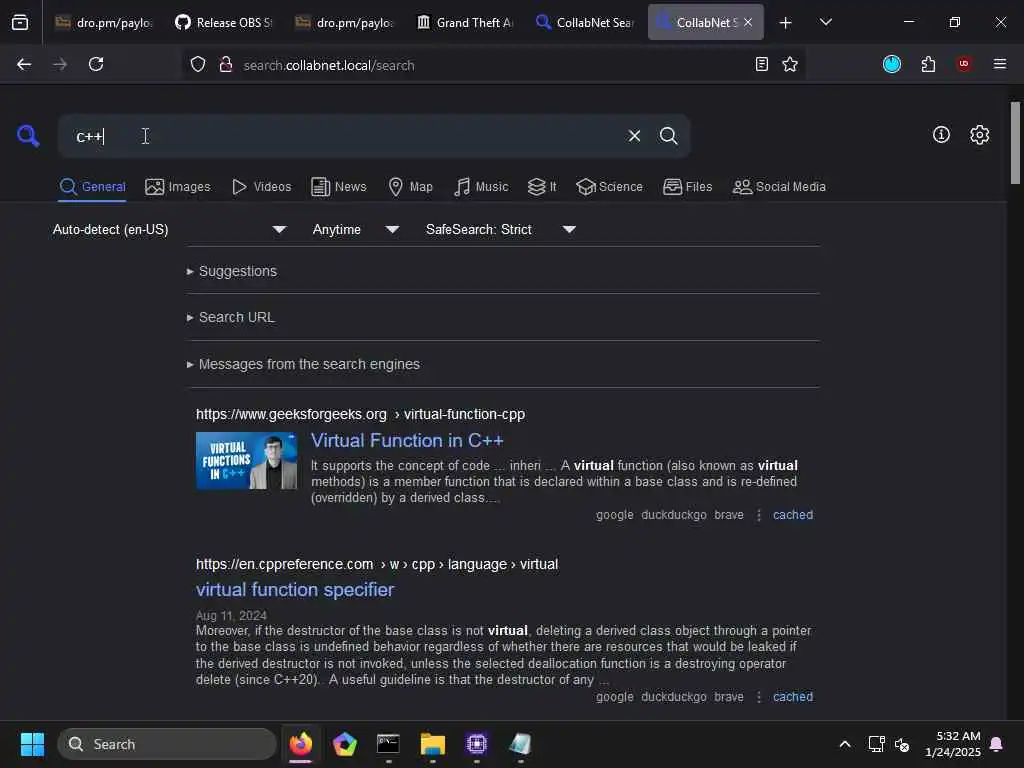Open search preferences gear icon
Image resolution: width=1024 pixels, height=768 pixels.
click(979, 135)
